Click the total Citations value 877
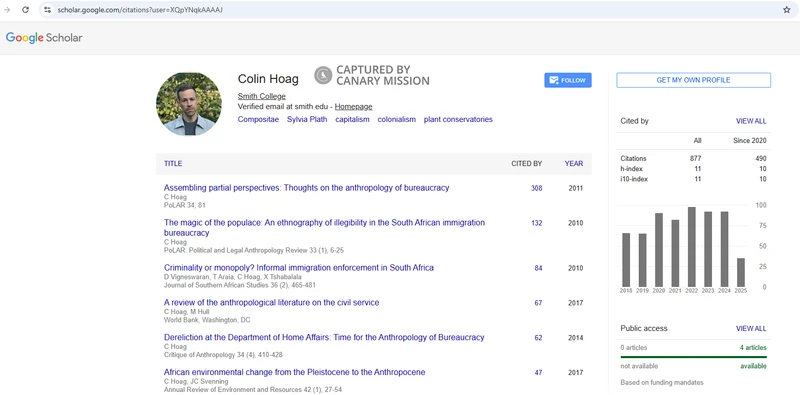 pyautogui.click(x=695, y=159)
